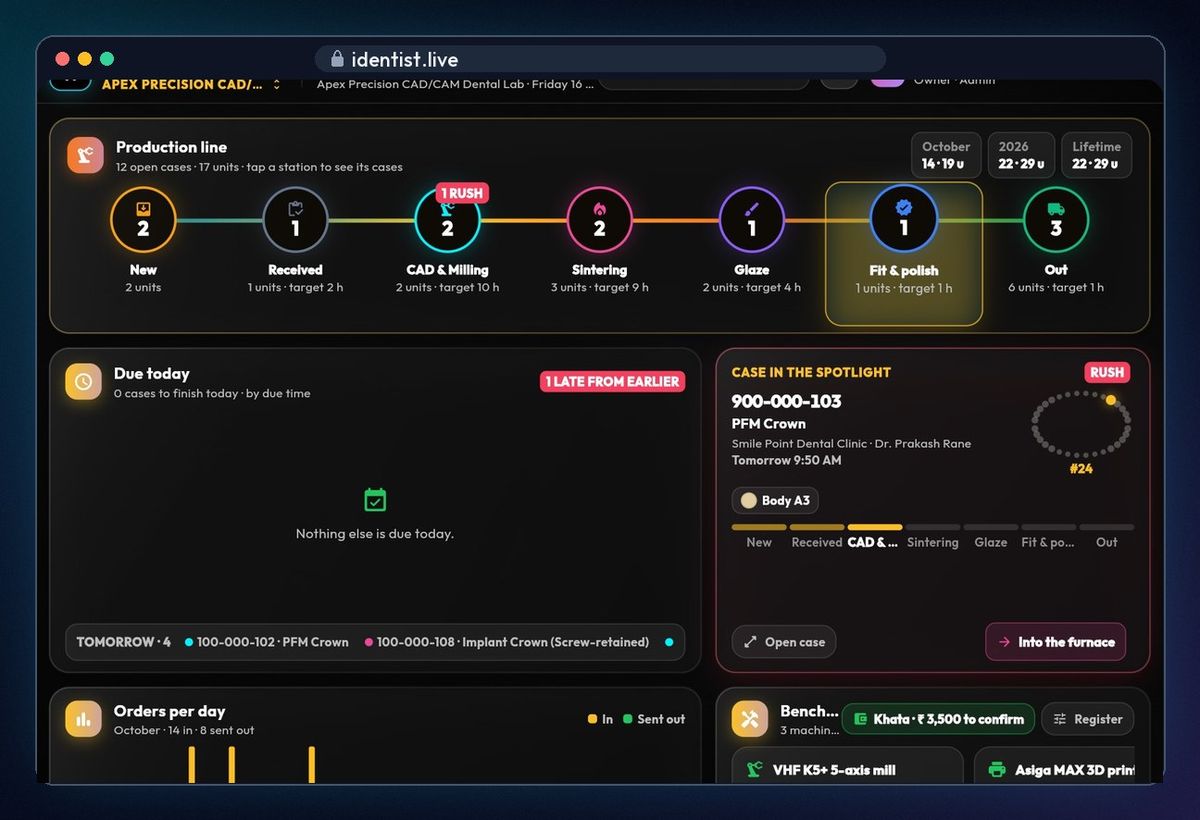The height and width of the screenshot is (820, 1200).
Task: Click the tooth position ring #24
Action: [1081, 424]
